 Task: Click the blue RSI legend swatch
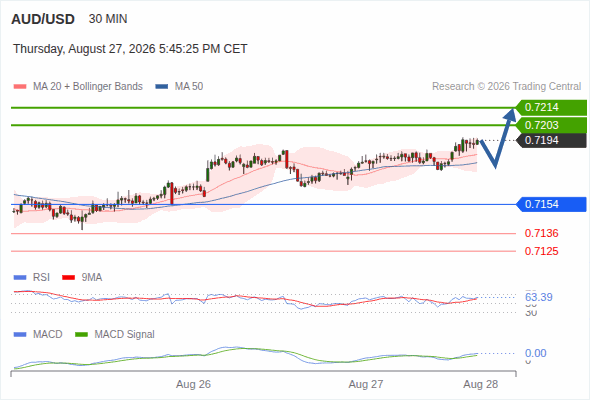[x=20, y=278]
